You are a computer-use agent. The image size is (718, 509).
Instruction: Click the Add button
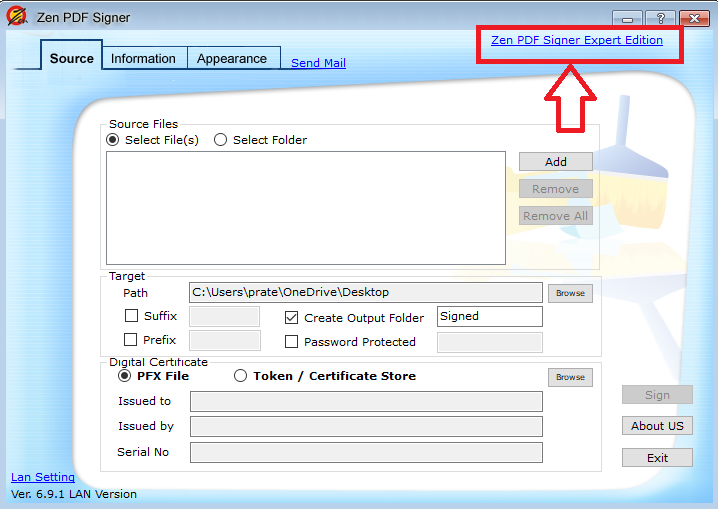point(555,162)
